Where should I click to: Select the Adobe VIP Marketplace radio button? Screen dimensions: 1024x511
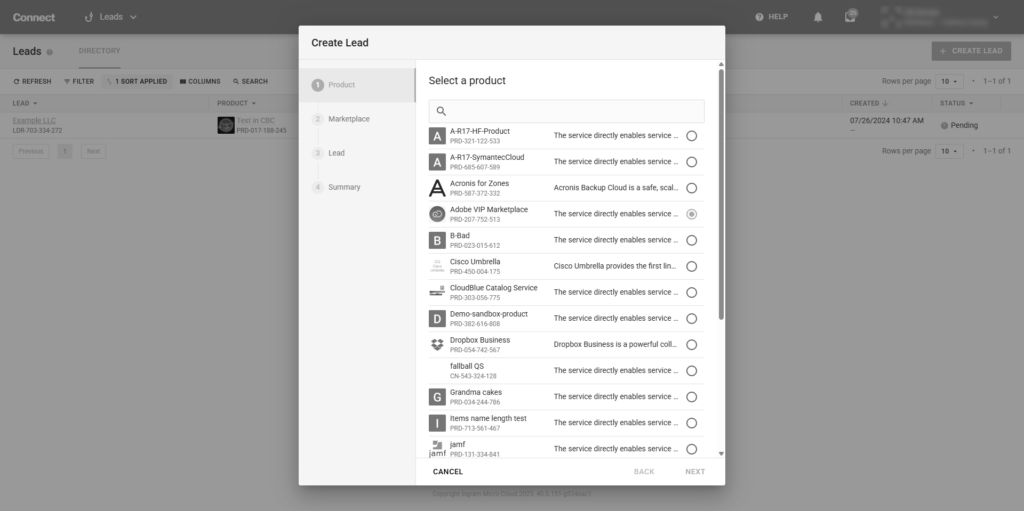click(x=692, y=214)
